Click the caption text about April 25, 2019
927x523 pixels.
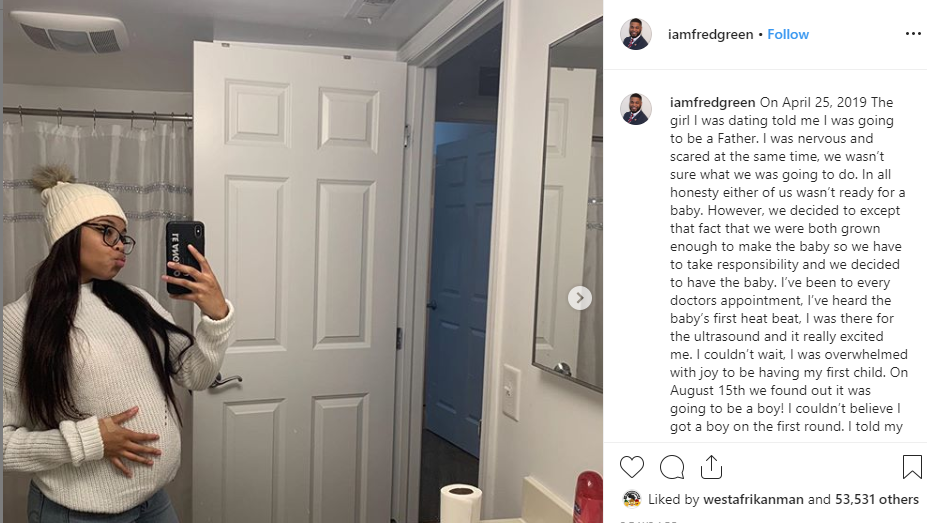[788, 264]
